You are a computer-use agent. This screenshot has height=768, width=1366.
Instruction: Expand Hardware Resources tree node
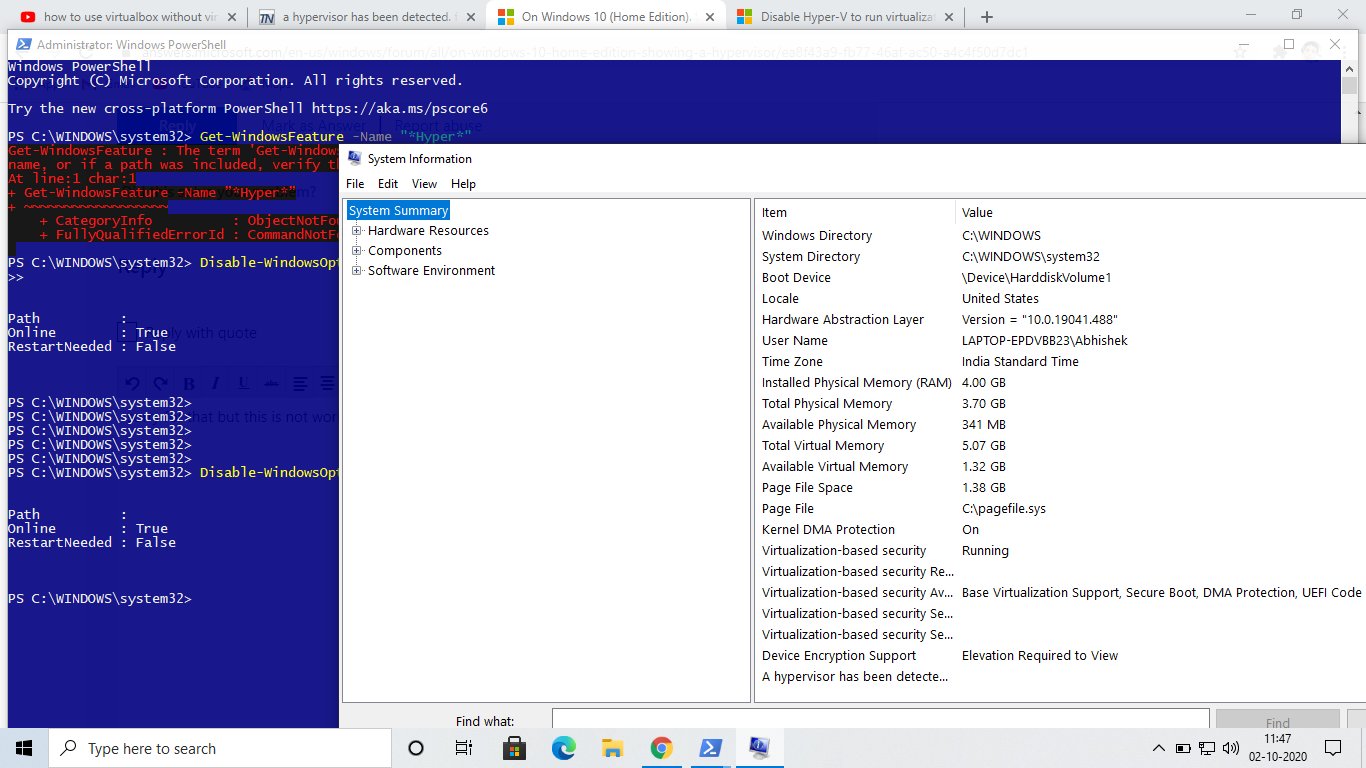click(357, 230)
